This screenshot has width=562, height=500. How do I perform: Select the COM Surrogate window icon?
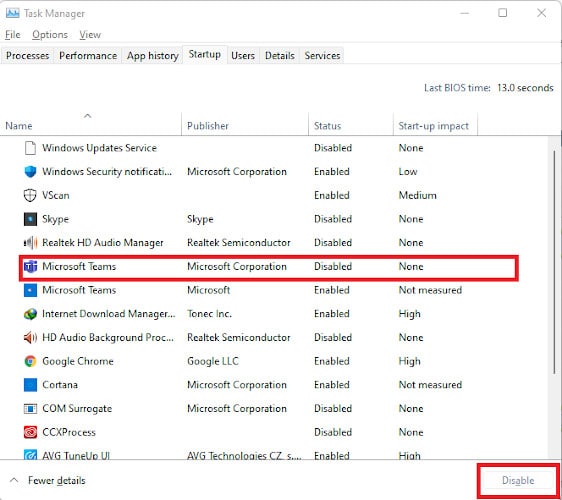tap(30, 409)
